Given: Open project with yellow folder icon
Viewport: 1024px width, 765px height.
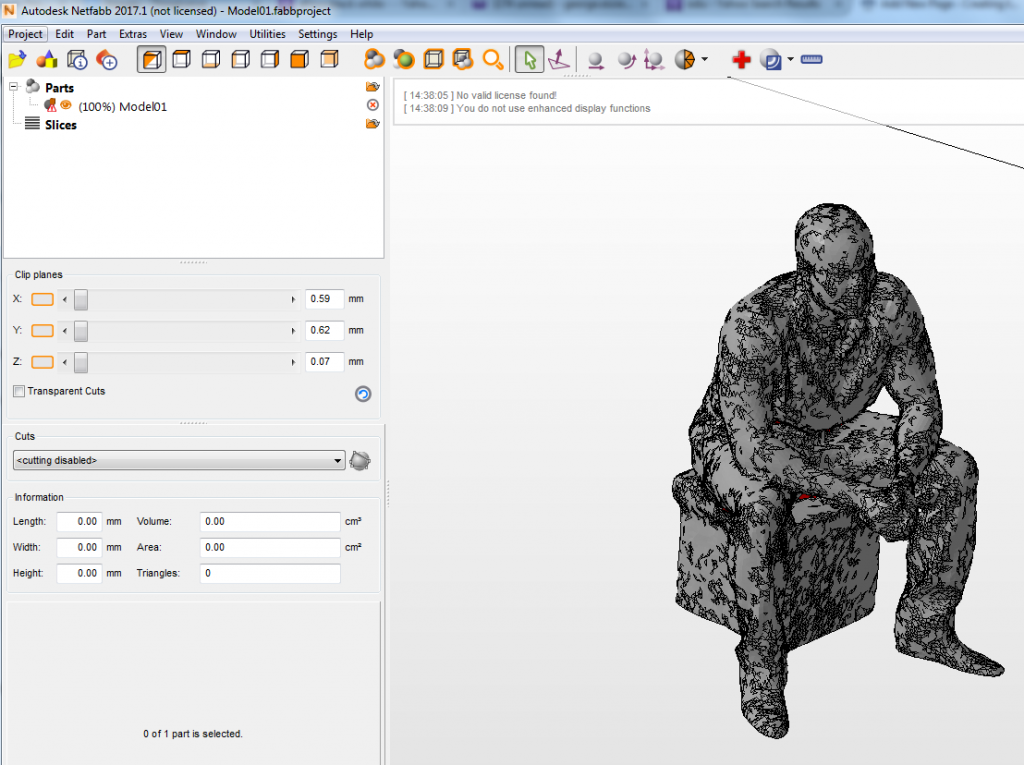Looking at the screenshot, I should click(17, 61).
